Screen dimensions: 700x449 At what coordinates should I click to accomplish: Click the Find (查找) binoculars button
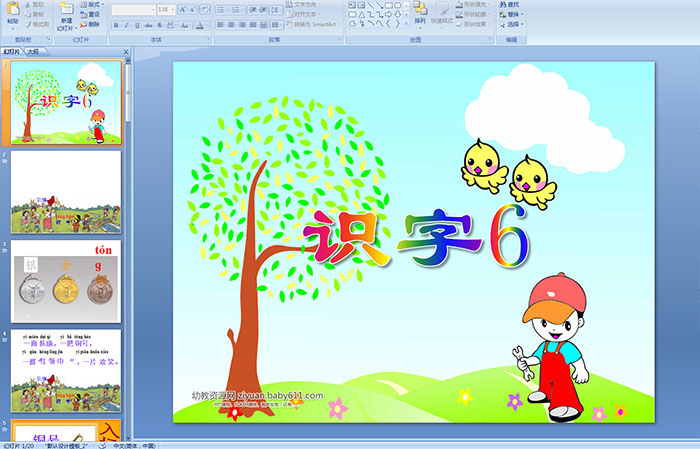(x=509, y=4)
